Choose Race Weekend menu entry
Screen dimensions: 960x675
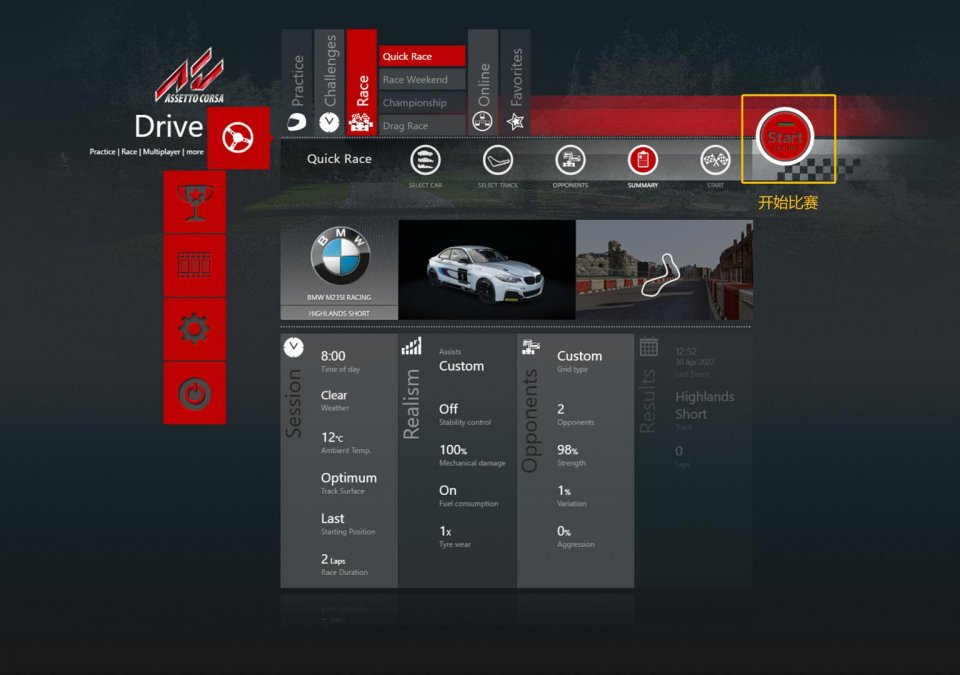point(422,80)
